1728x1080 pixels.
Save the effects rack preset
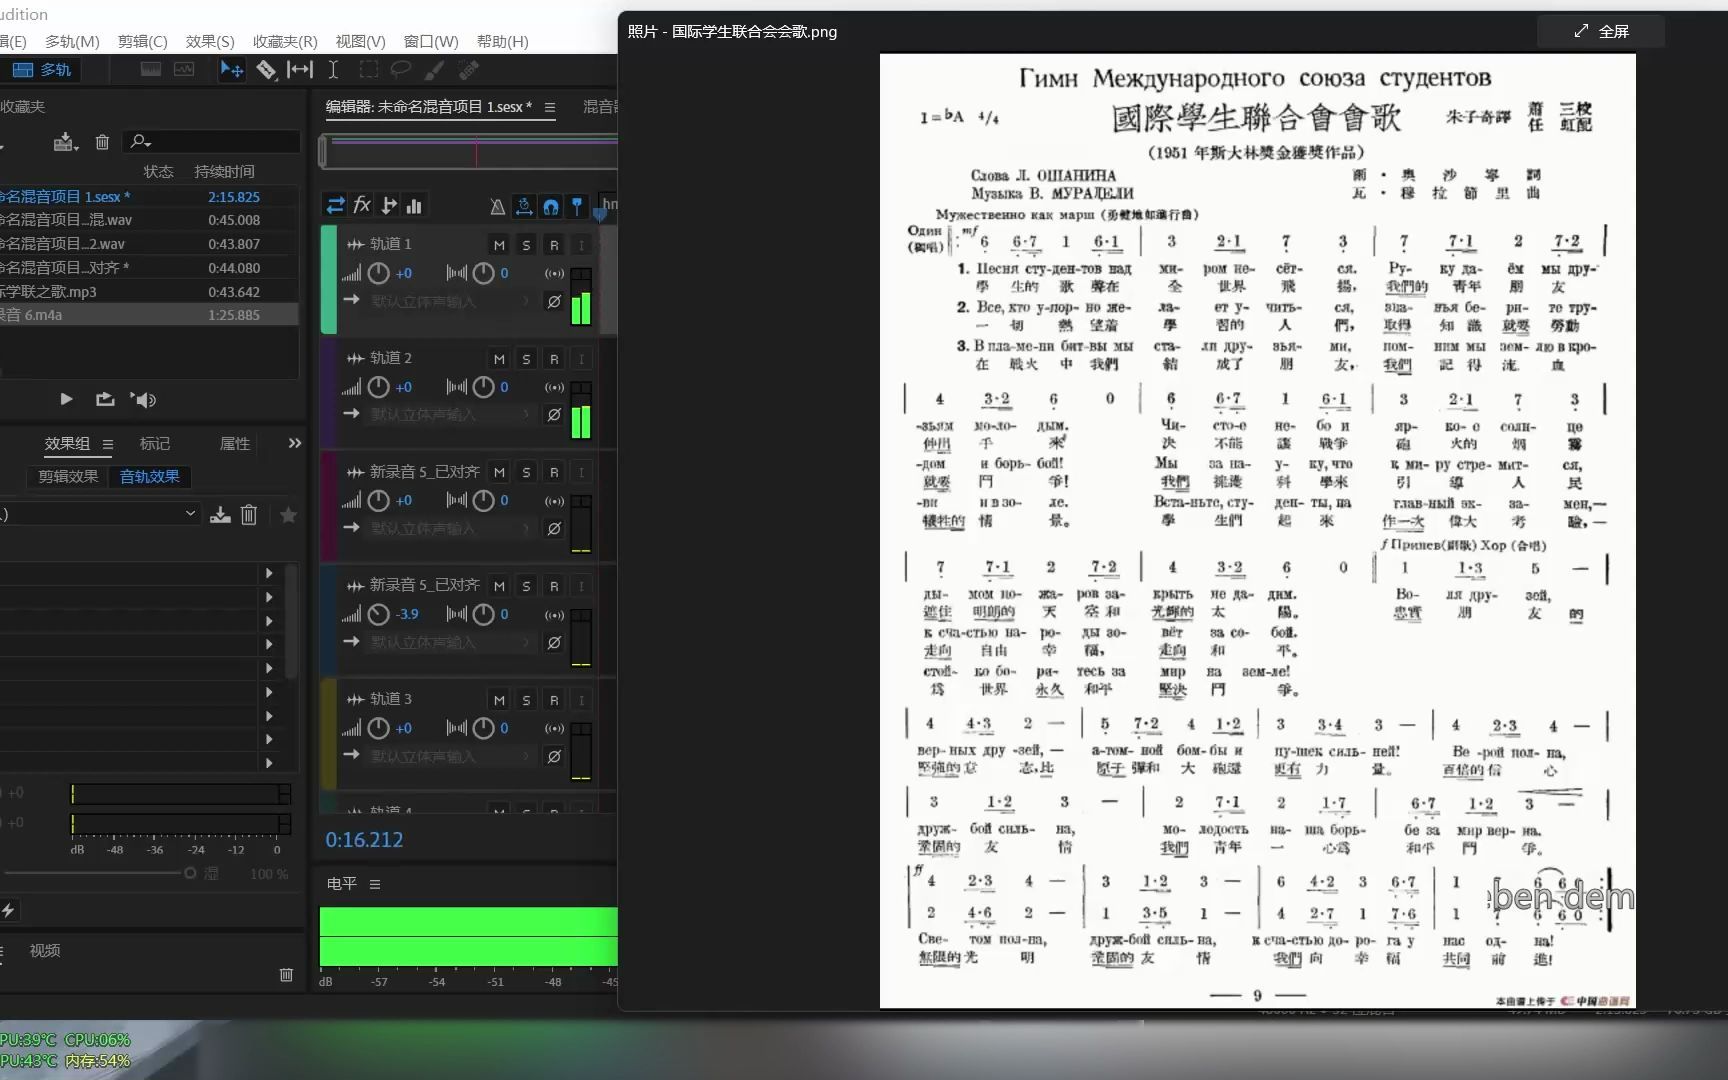coord(220,514)
